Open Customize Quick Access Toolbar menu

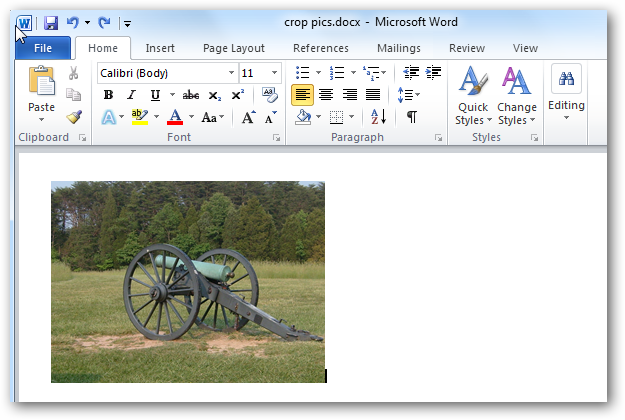coord(127,24)
